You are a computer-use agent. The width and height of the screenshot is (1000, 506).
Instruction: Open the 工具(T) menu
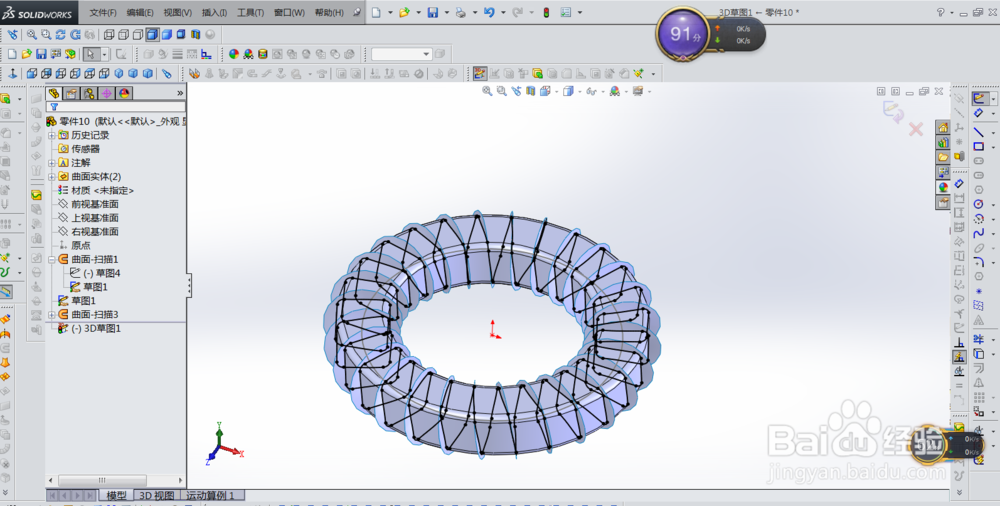point(251,12)
